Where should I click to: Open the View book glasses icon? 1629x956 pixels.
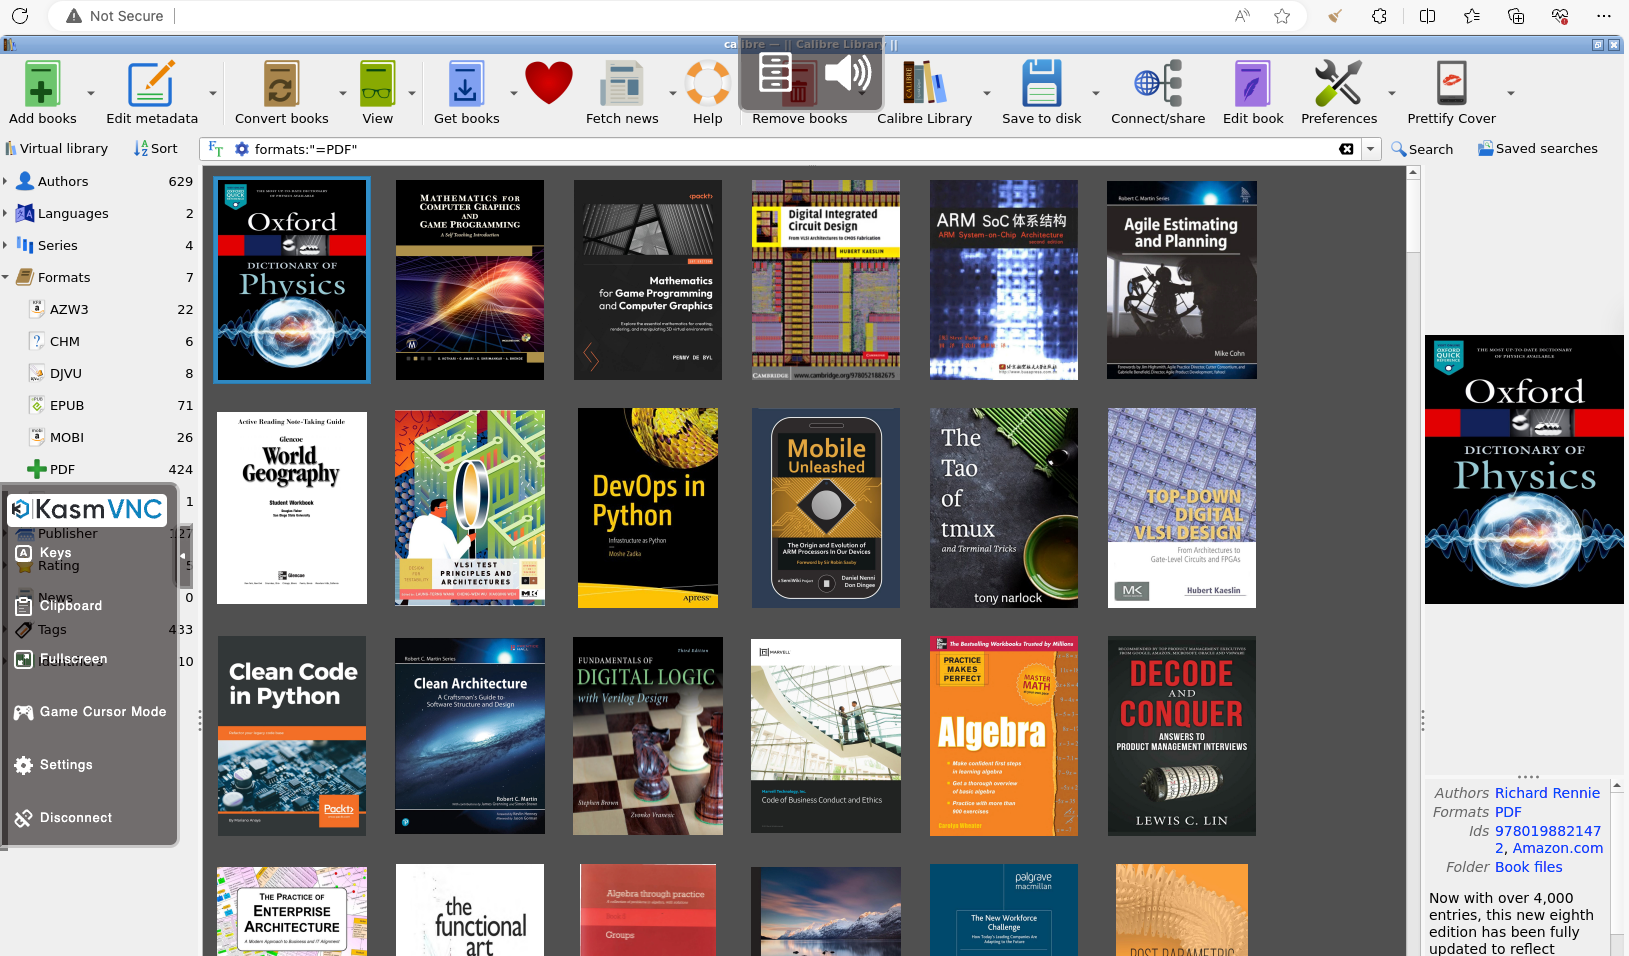click(x=377, y=84)
